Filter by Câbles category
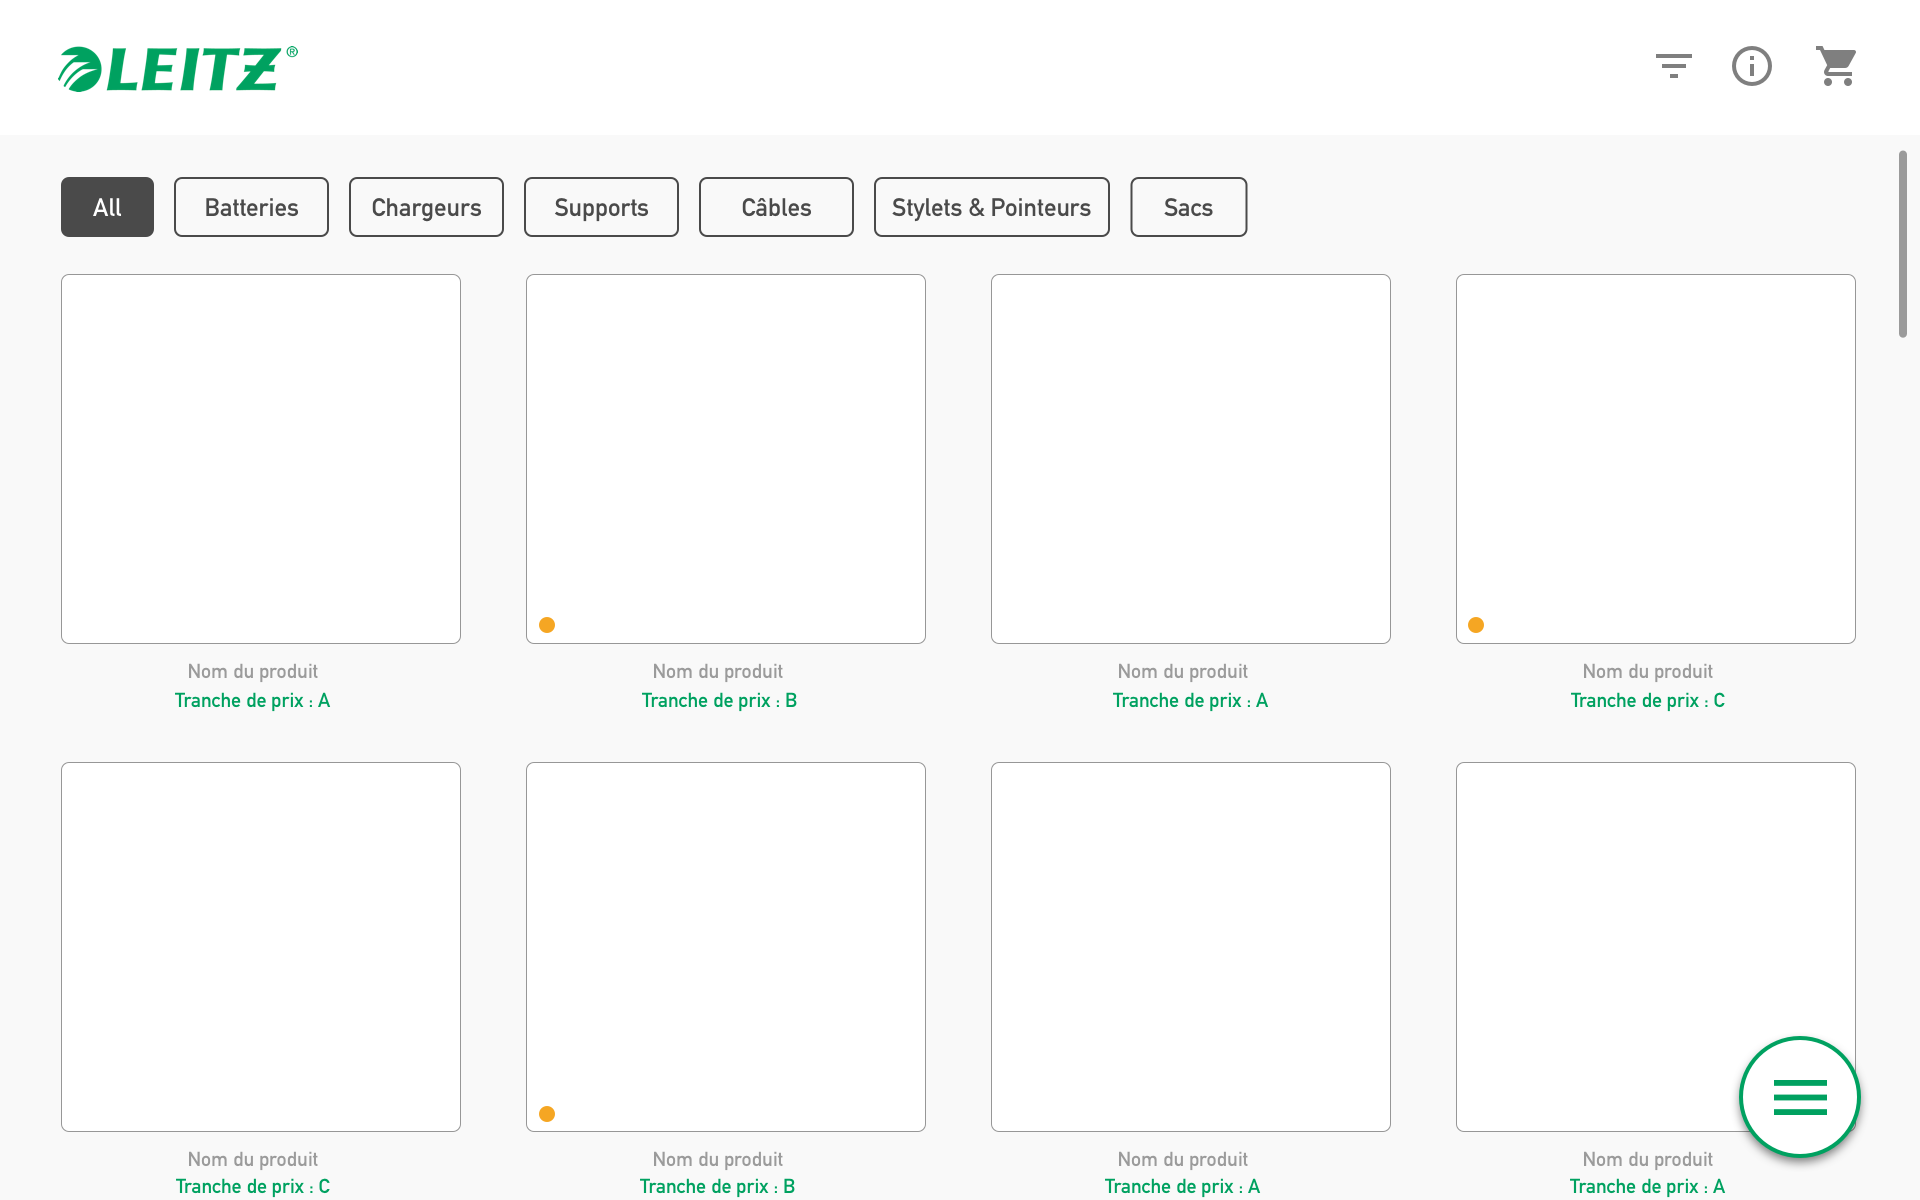The image size is (1920, 1200). click(776, 207)
